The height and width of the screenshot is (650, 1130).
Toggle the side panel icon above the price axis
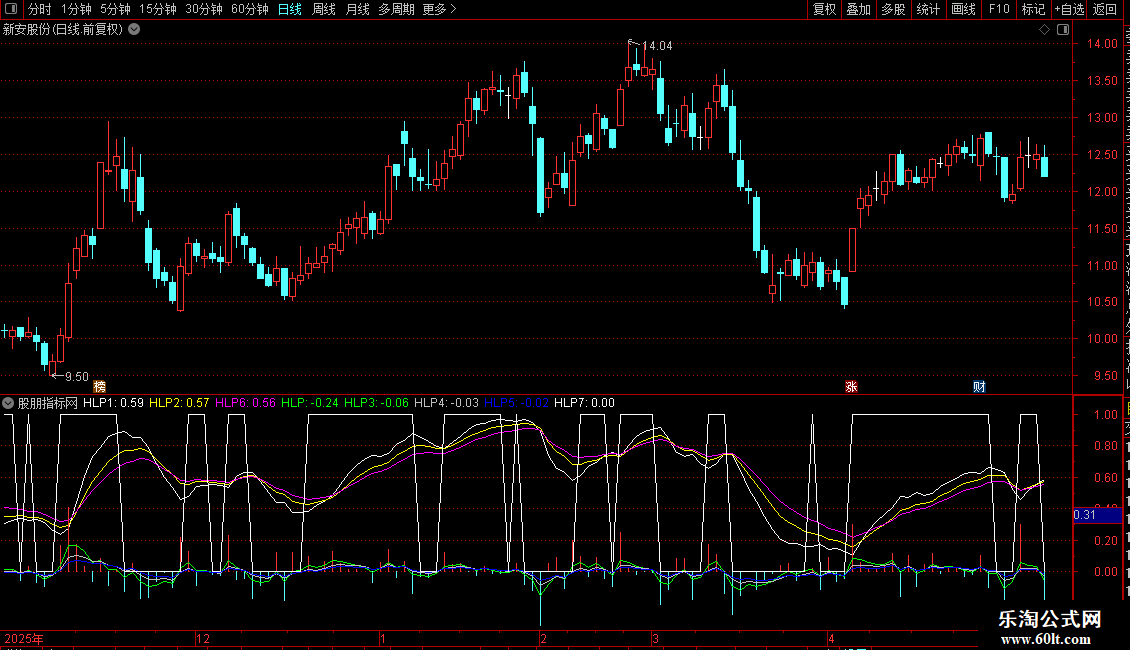pos(1063,30)
